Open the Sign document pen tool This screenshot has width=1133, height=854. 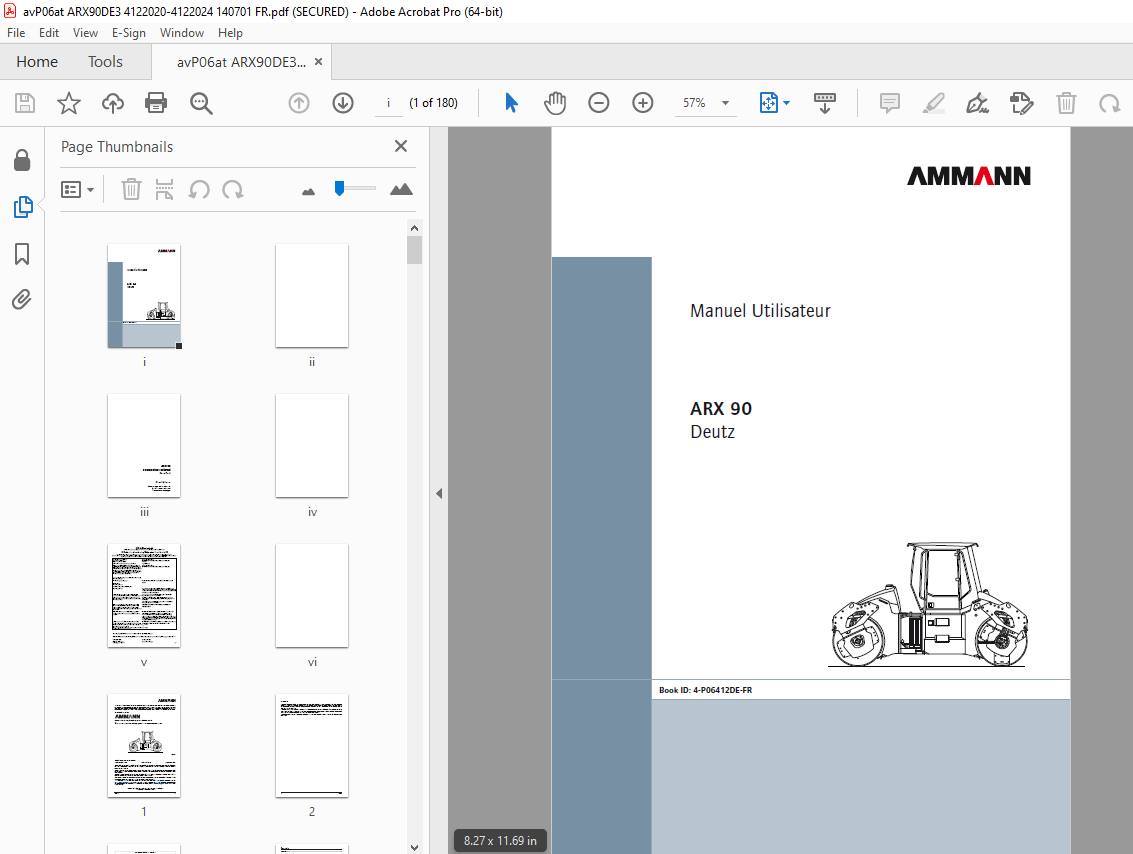pos(977,103)
